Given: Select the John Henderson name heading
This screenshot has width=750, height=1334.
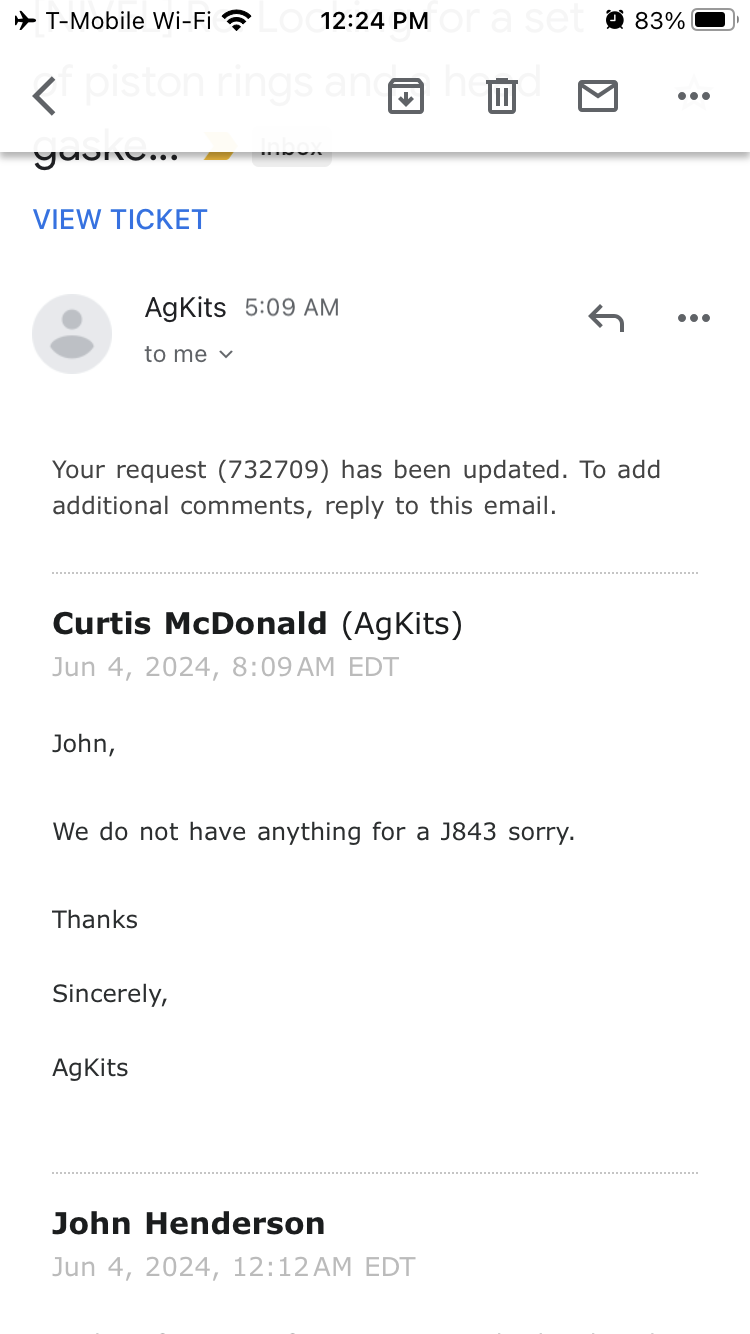Looking at the screenshot, I should [188, 1224].
